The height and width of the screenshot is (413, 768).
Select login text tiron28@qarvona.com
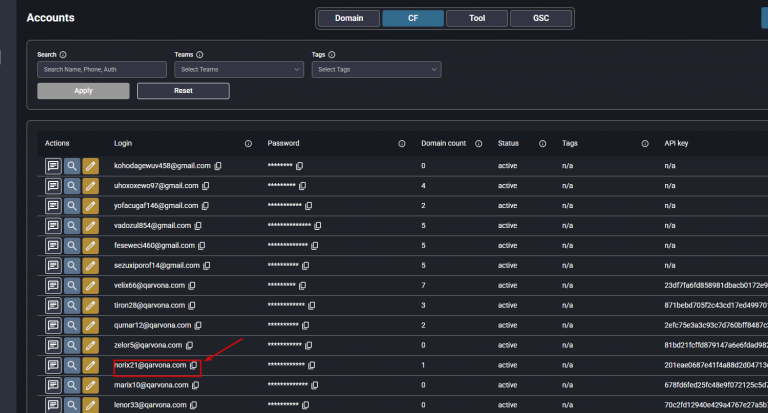coord(149,305)
